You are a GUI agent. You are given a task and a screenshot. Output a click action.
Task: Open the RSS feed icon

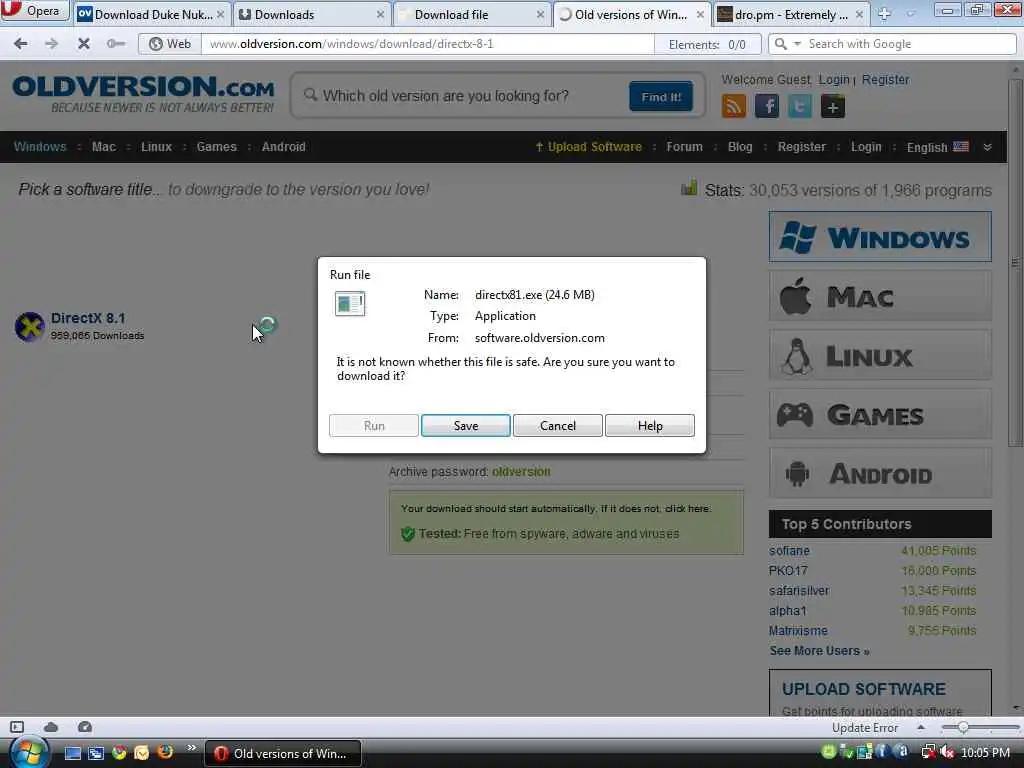tap(733, 106)
